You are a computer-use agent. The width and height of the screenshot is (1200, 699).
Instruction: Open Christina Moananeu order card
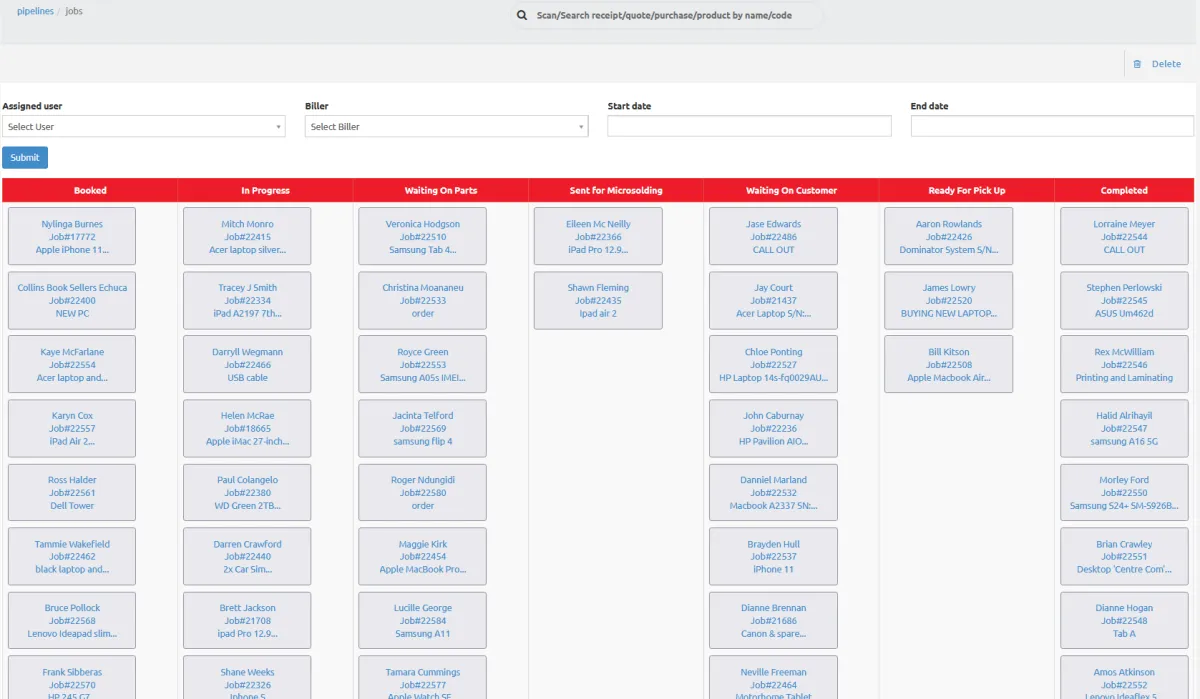pyautogui.click(x=423, y=300)
